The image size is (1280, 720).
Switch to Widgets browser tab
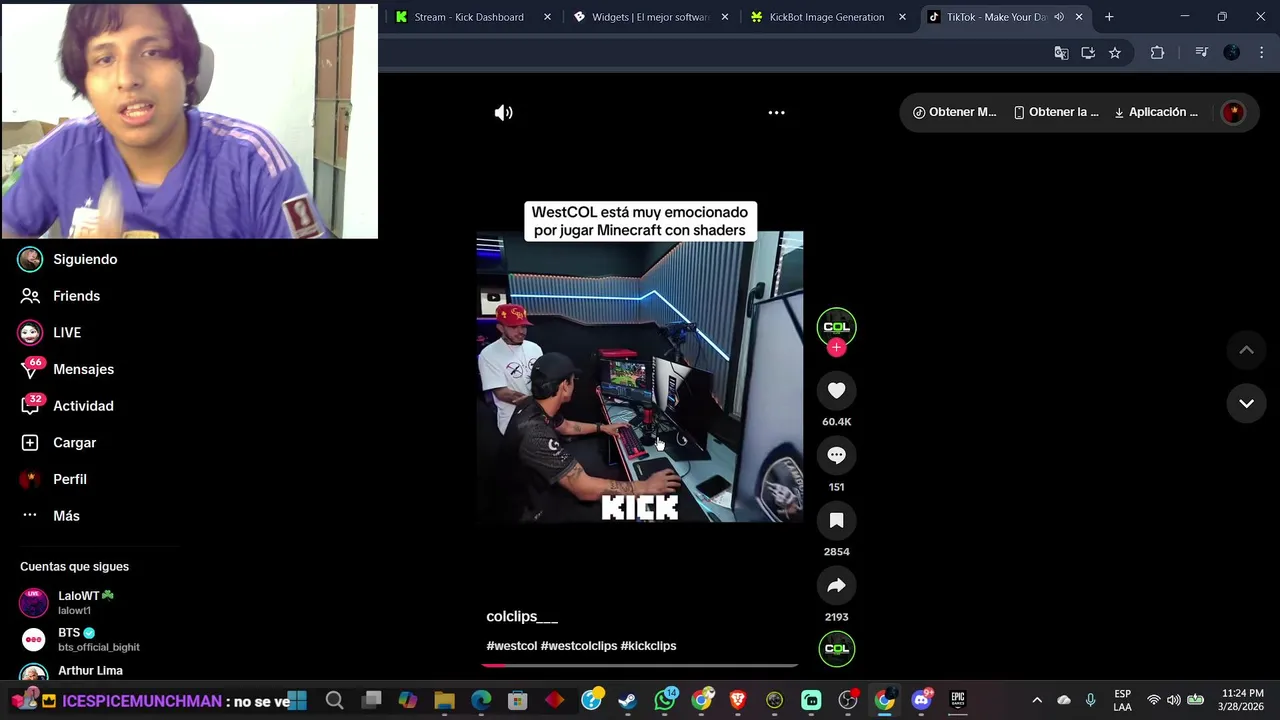652,17
